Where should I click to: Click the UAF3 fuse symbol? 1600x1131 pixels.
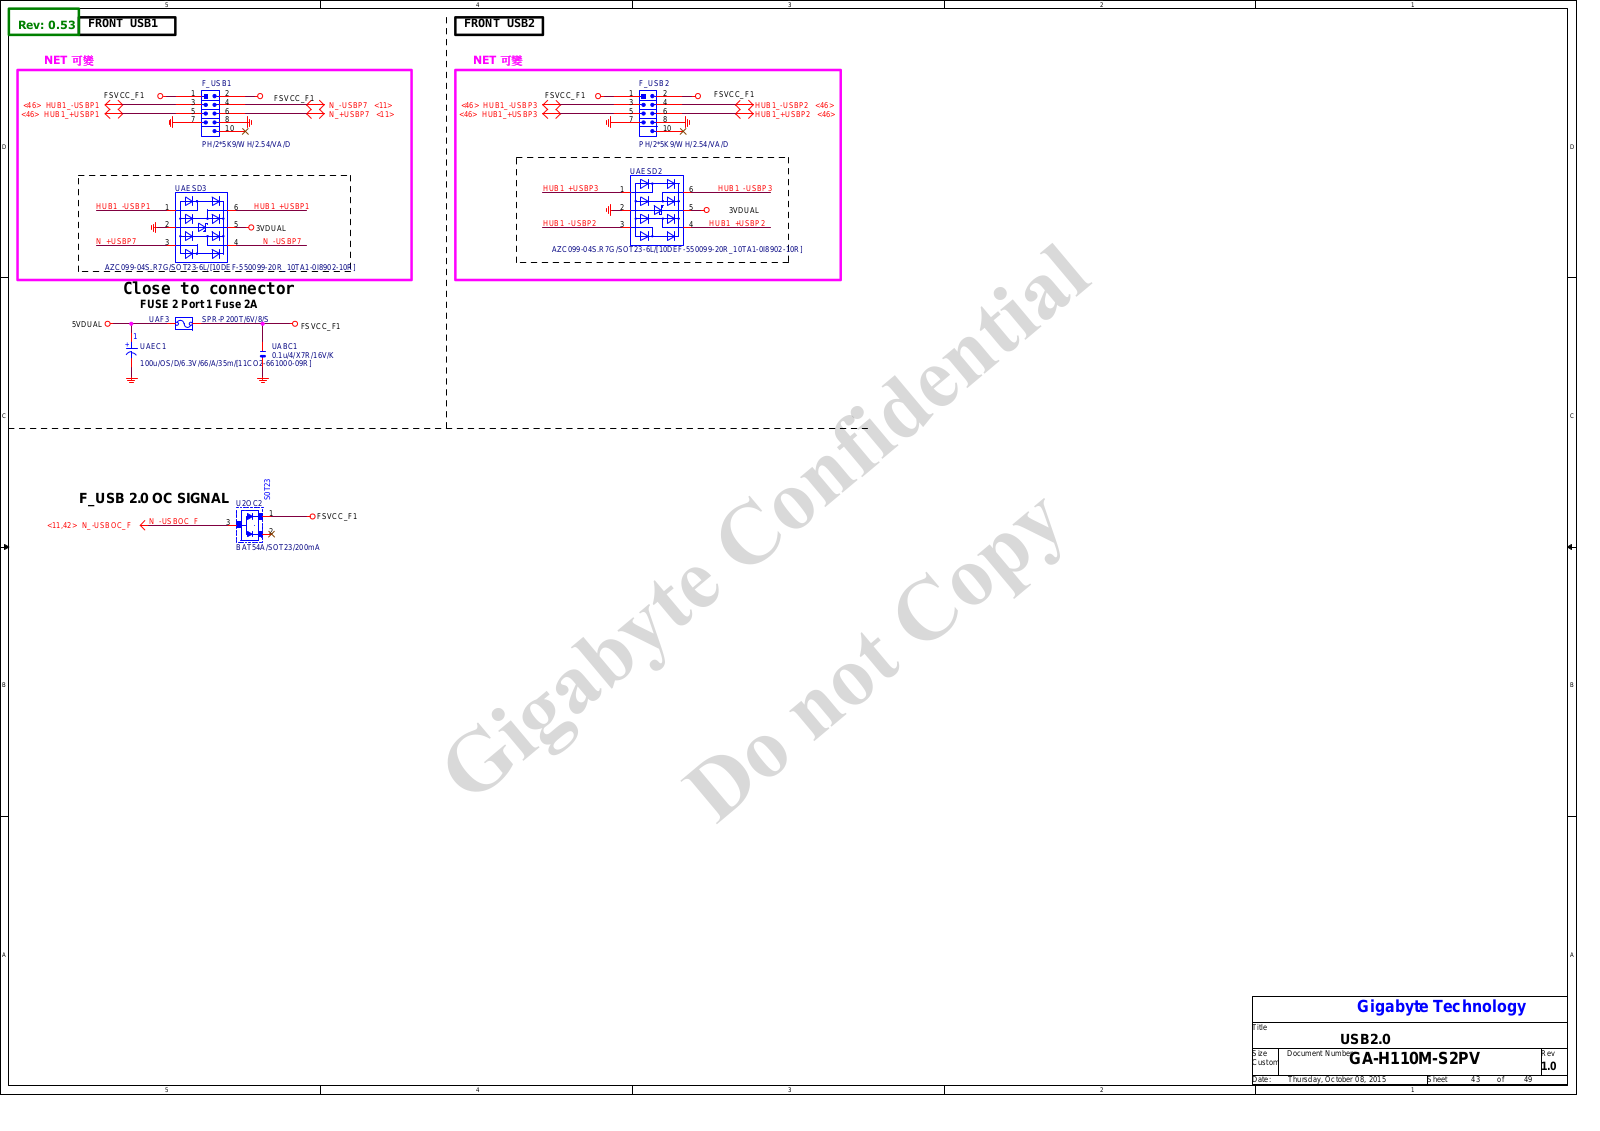(x=184, y=324)
